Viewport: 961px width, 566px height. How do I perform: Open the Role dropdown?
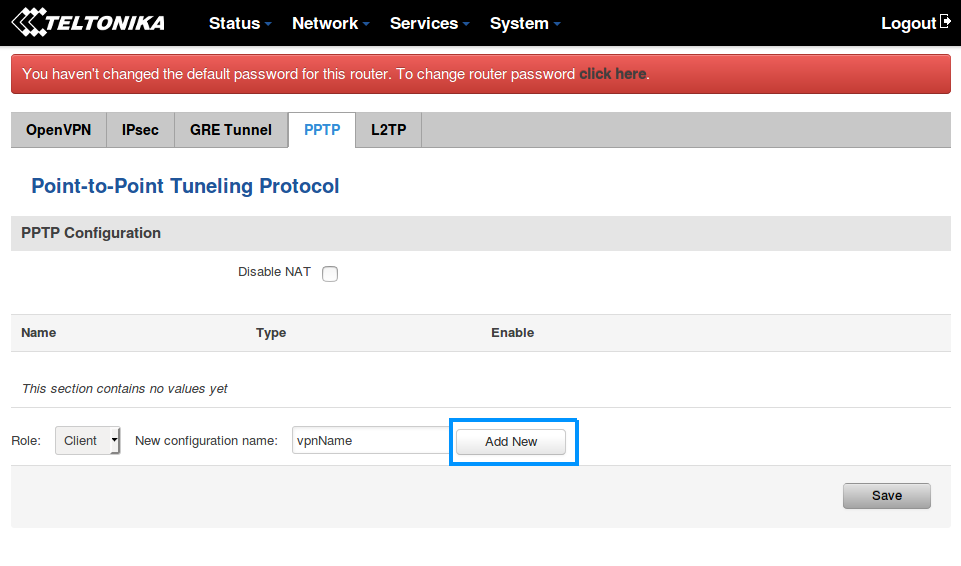(88, 441)
